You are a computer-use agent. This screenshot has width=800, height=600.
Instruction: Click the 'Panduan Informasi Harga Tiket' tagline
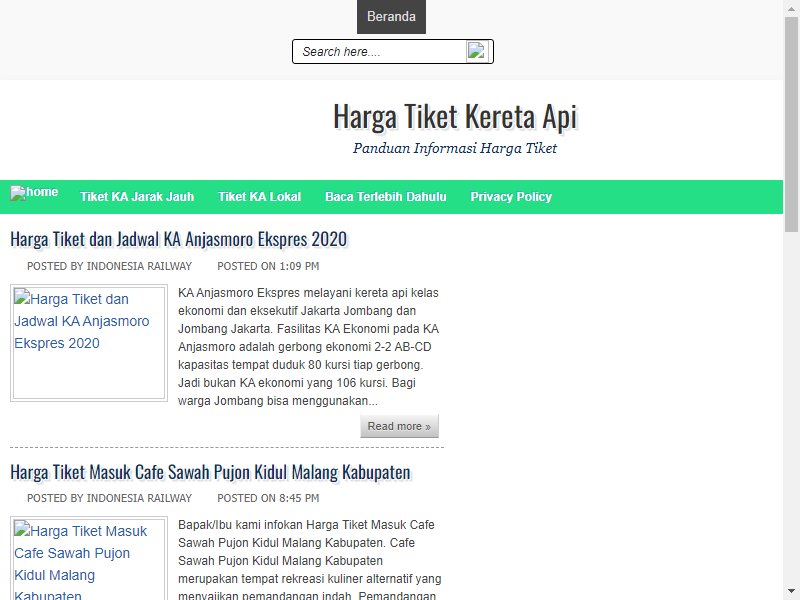[x=455, y=148]
